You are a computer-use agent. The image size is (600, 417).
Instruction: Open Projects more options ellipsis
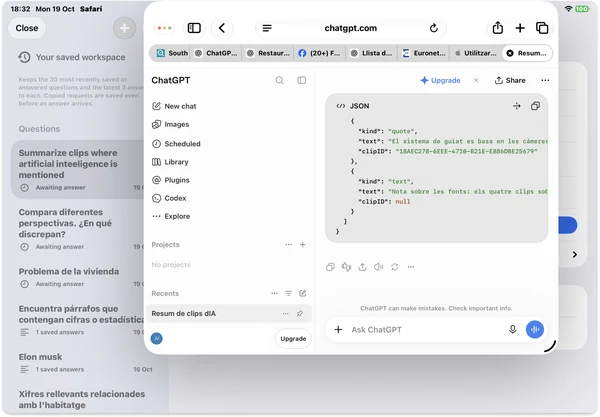point(289,244)
